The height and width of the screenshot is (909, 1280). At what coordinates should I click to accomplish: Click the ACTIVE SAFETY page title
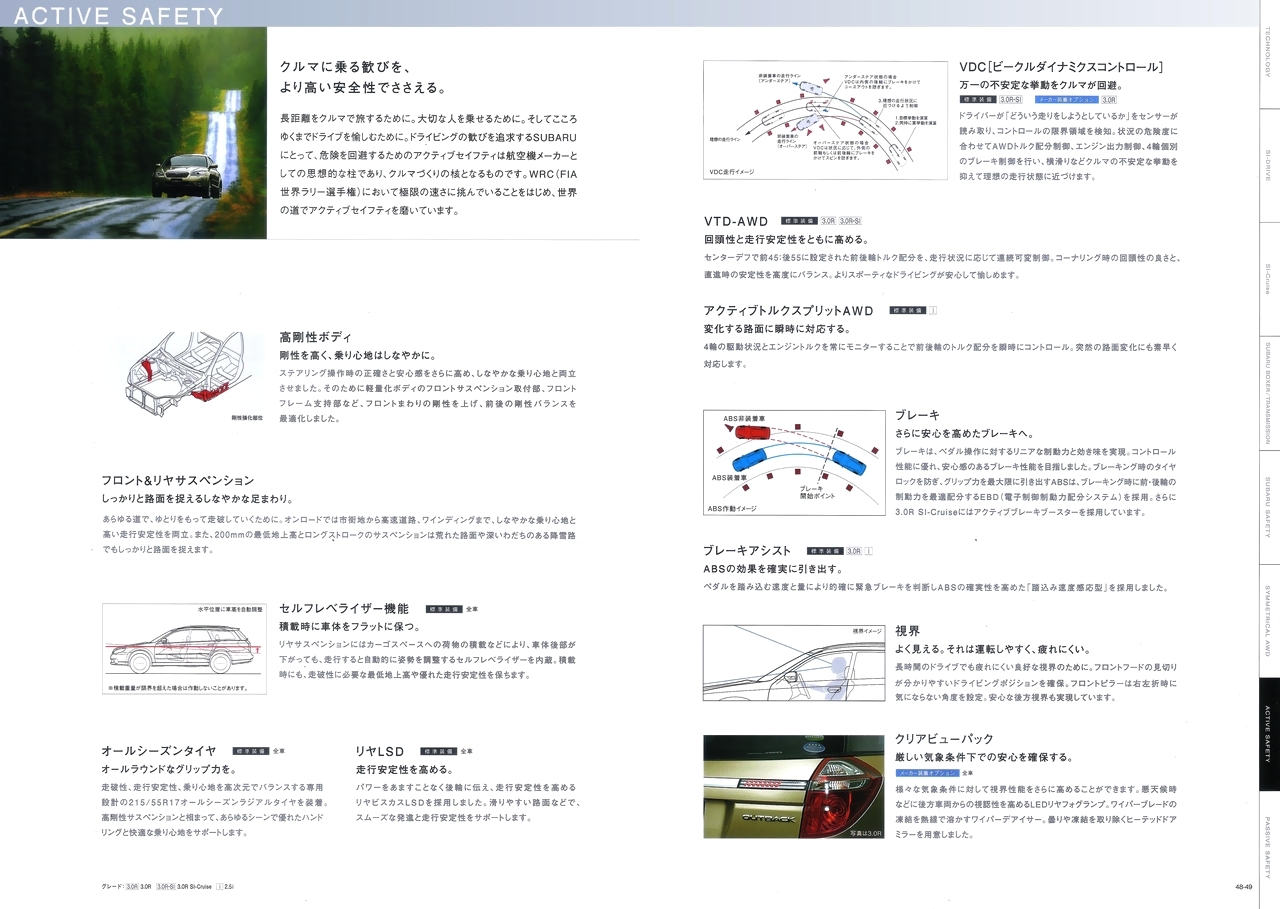119,16
